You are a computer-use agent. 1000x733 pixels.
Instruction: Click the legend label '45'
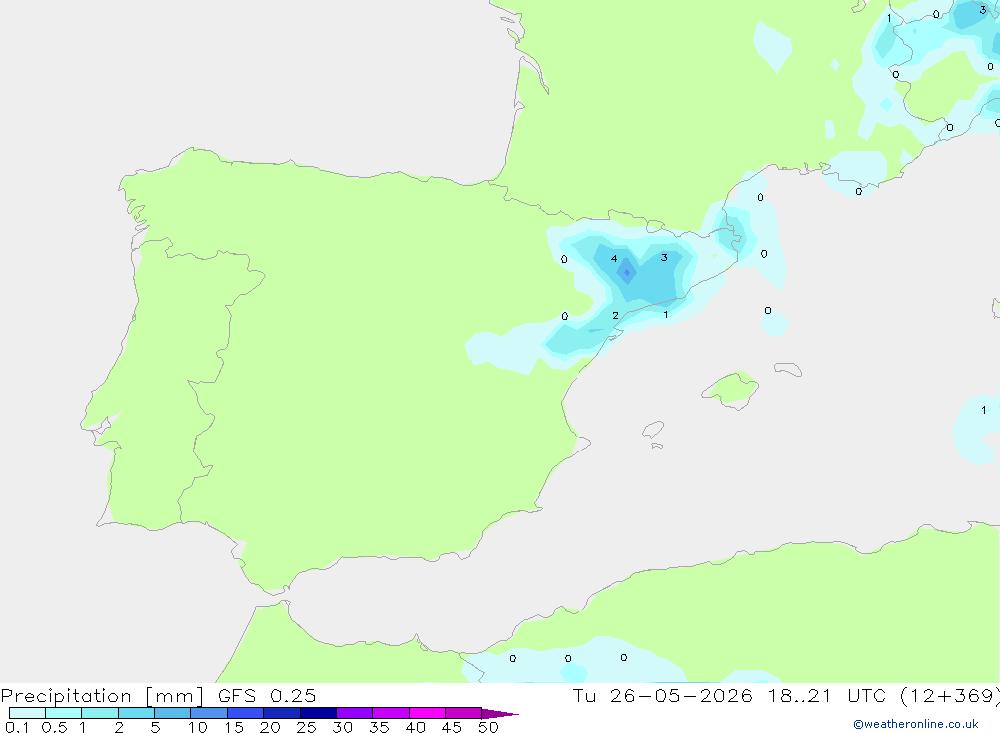[x=452, y=727]
